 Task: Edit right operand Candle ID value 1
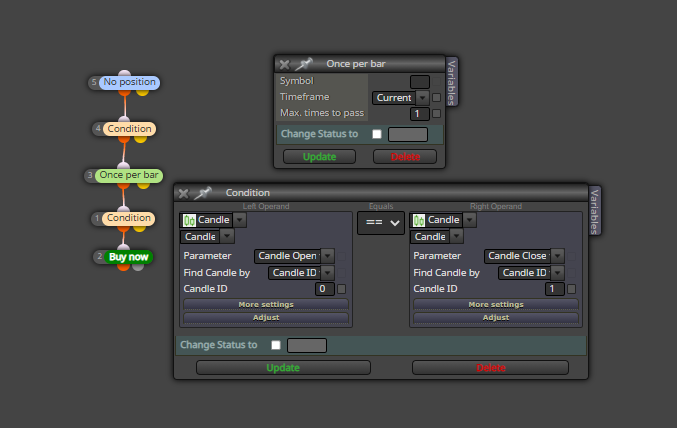coord(555,289)
